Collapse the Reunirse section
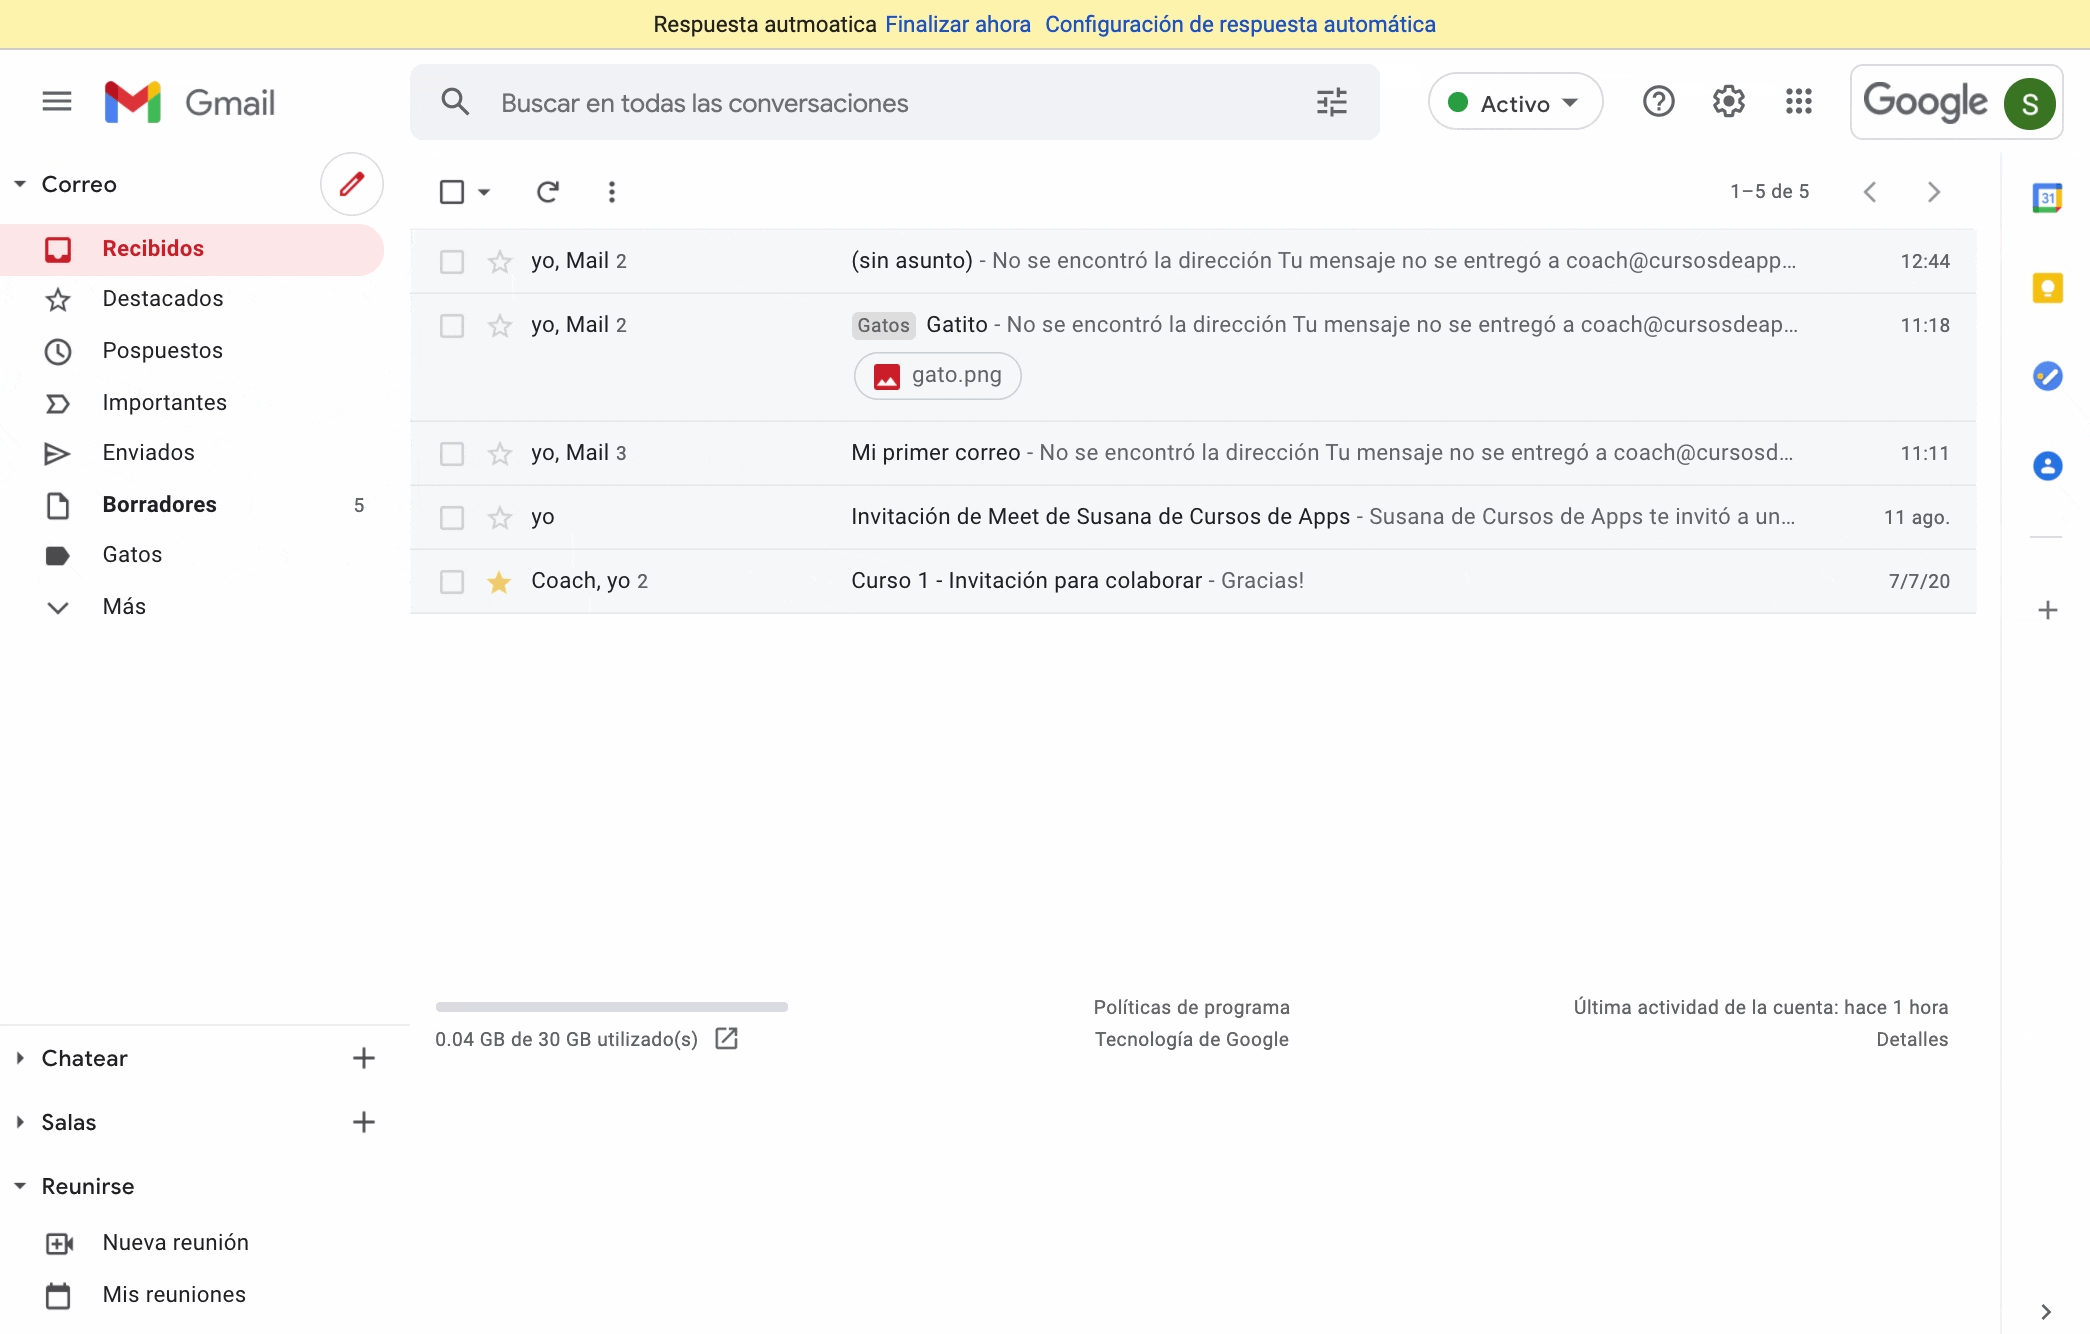This screenshot has width=2090, height=1334. pos(20,1186)
